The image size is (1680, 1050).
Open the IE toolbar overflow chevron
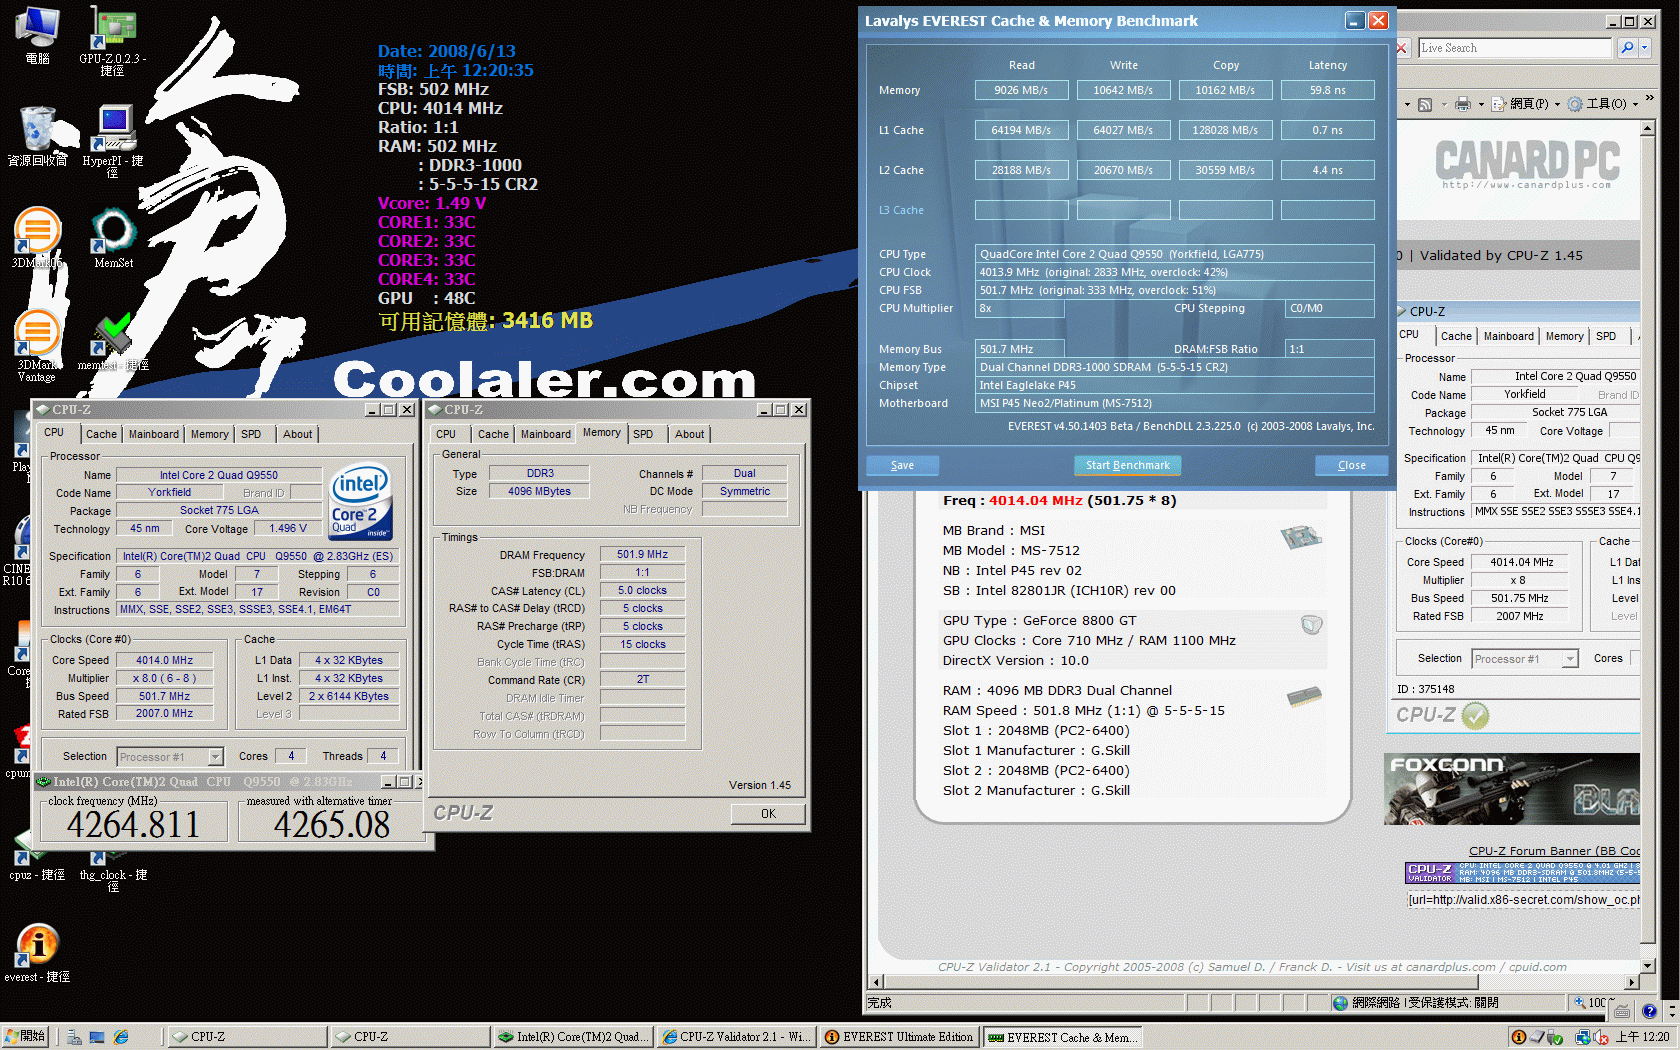coord(1649,98)
